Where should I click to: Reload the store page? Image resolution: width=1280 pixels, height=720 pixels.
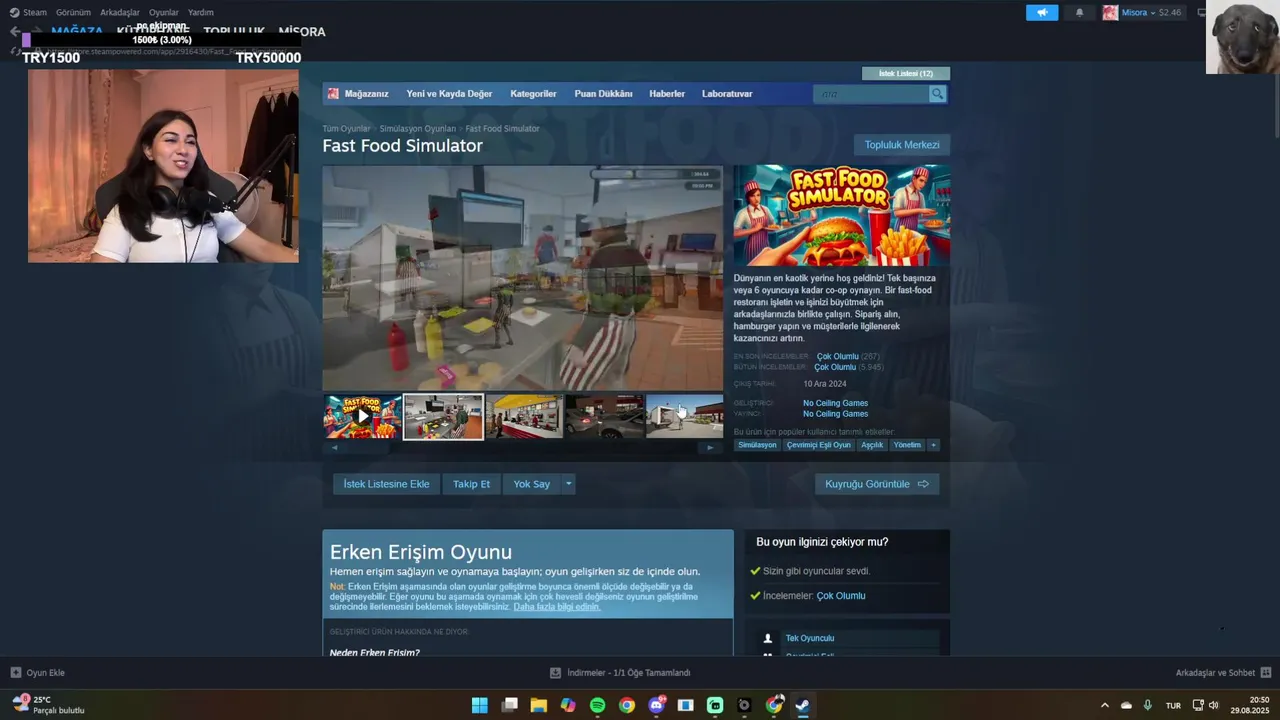click(16, 50)
